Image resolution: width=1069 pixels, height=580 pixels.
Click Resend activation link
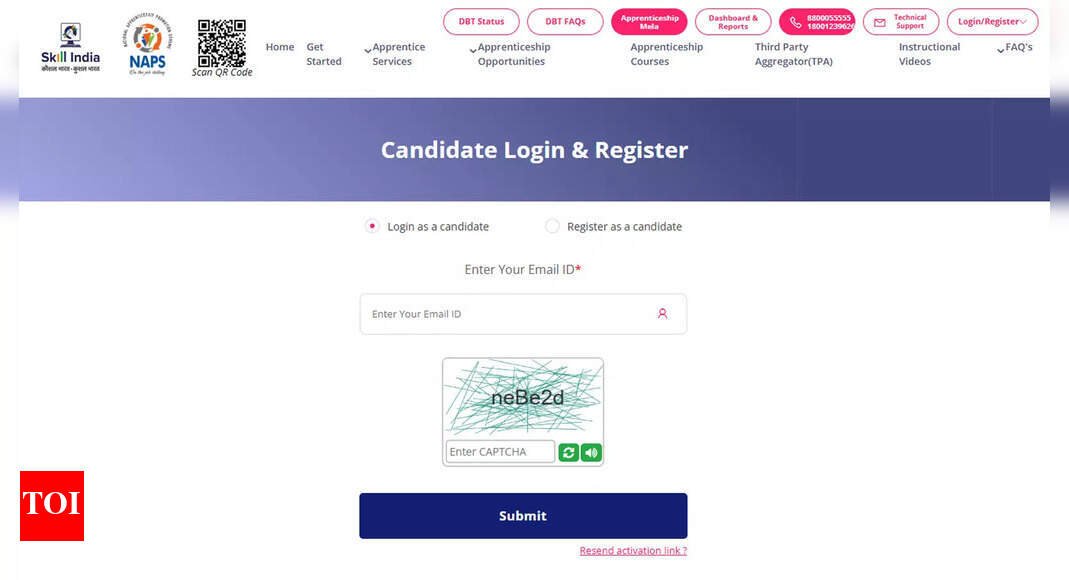[x=633, y=551]
